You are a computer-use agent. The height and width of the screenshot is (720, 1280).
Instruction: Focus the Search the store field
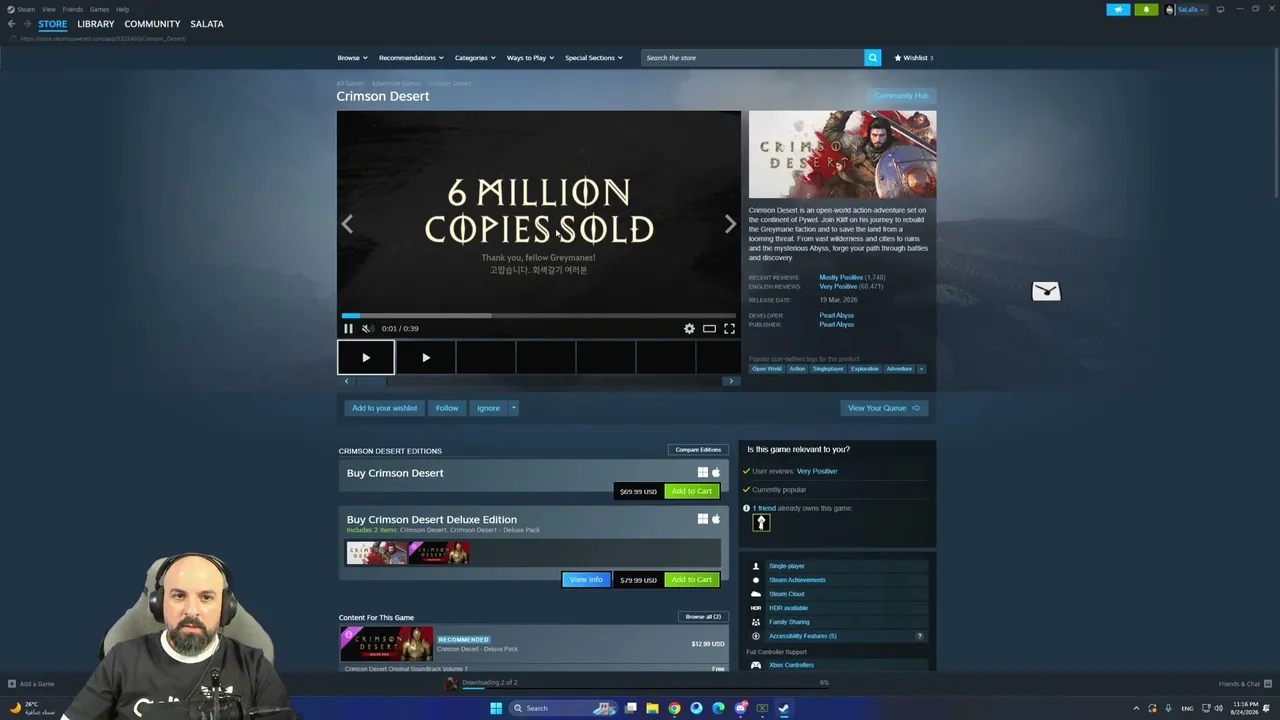point(753,58)
